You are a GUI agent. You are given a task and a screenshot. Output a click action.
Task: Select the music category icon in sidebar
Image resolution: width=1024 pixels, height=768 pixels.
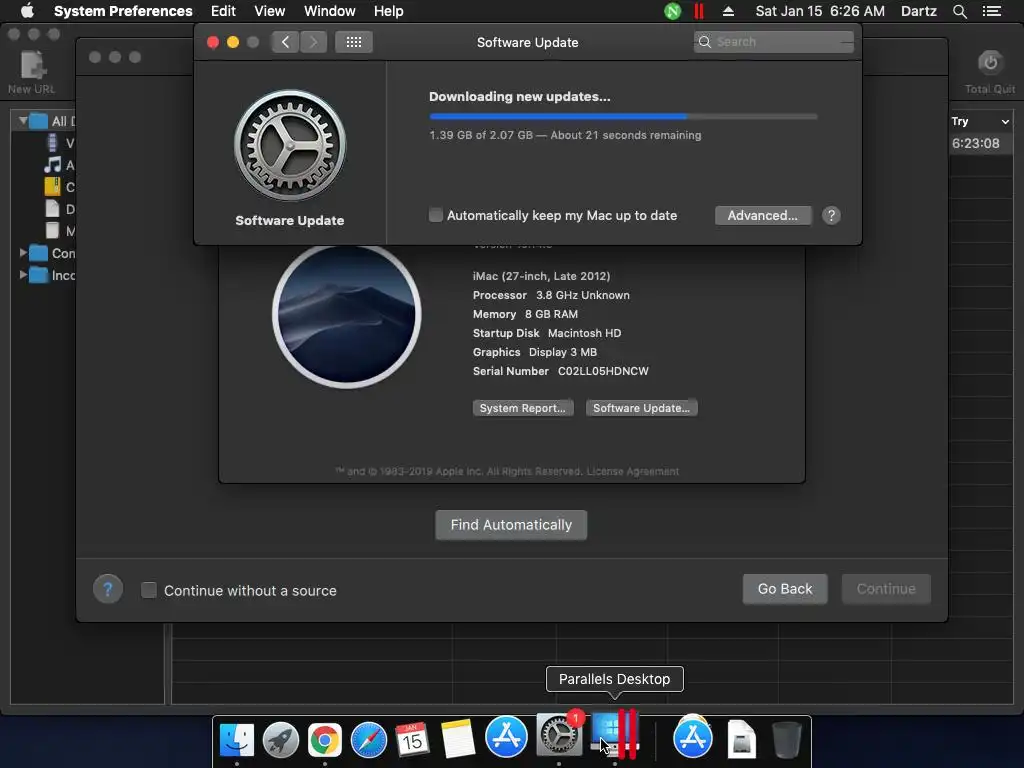[52, 165]
